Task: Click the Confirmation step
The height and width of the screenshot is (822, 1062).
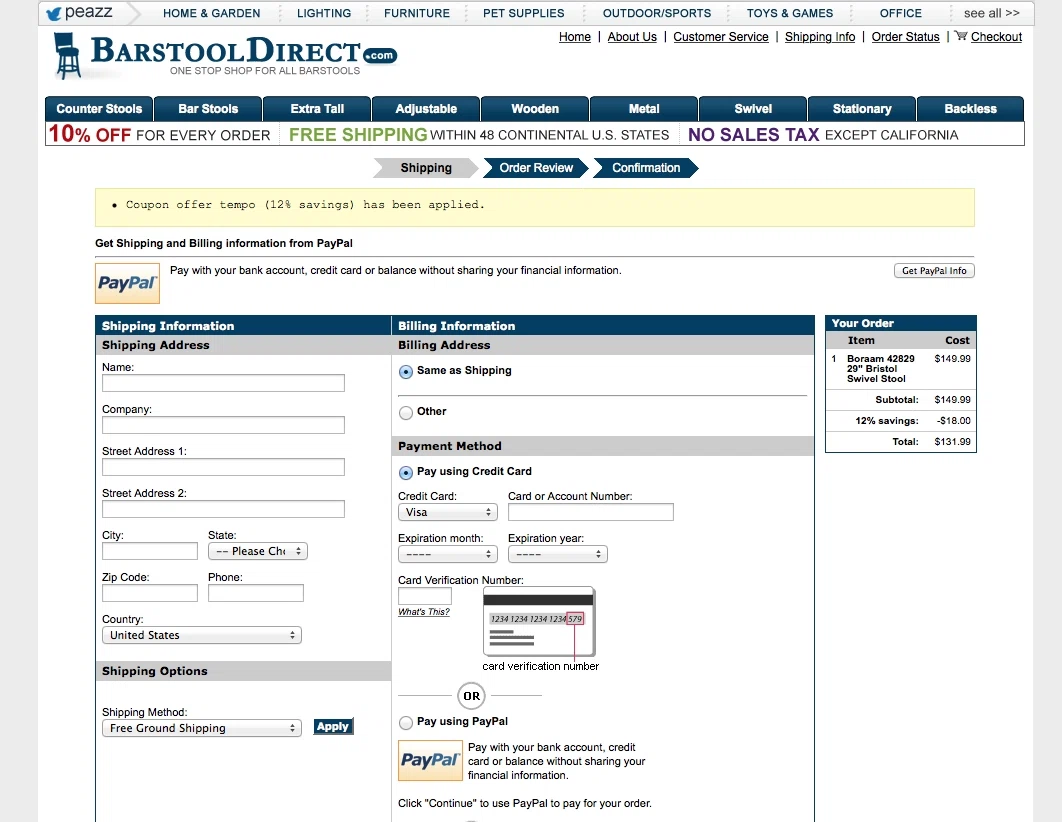Action: tap(646, 168)
